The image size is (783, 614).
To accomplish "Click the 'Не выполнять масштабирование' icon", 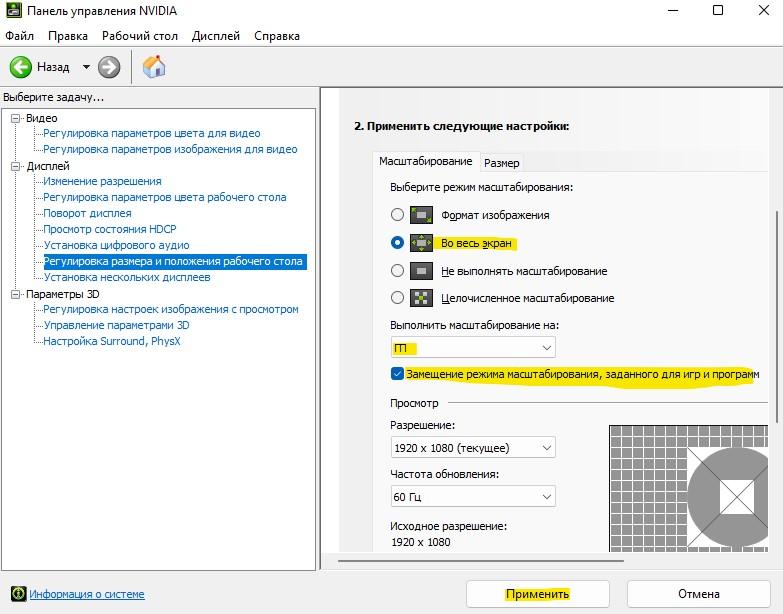I will (x=421, y=271).
